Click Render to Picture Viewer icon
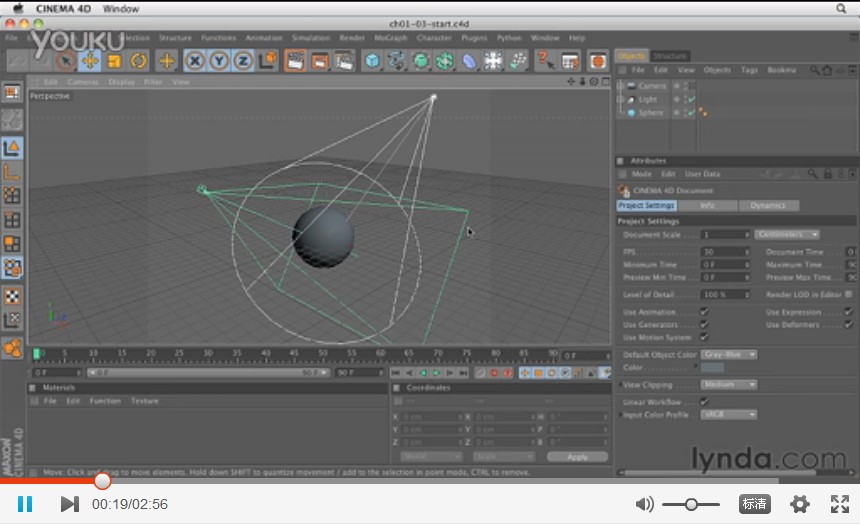This screenshot has height=524, width=860. 319,61
